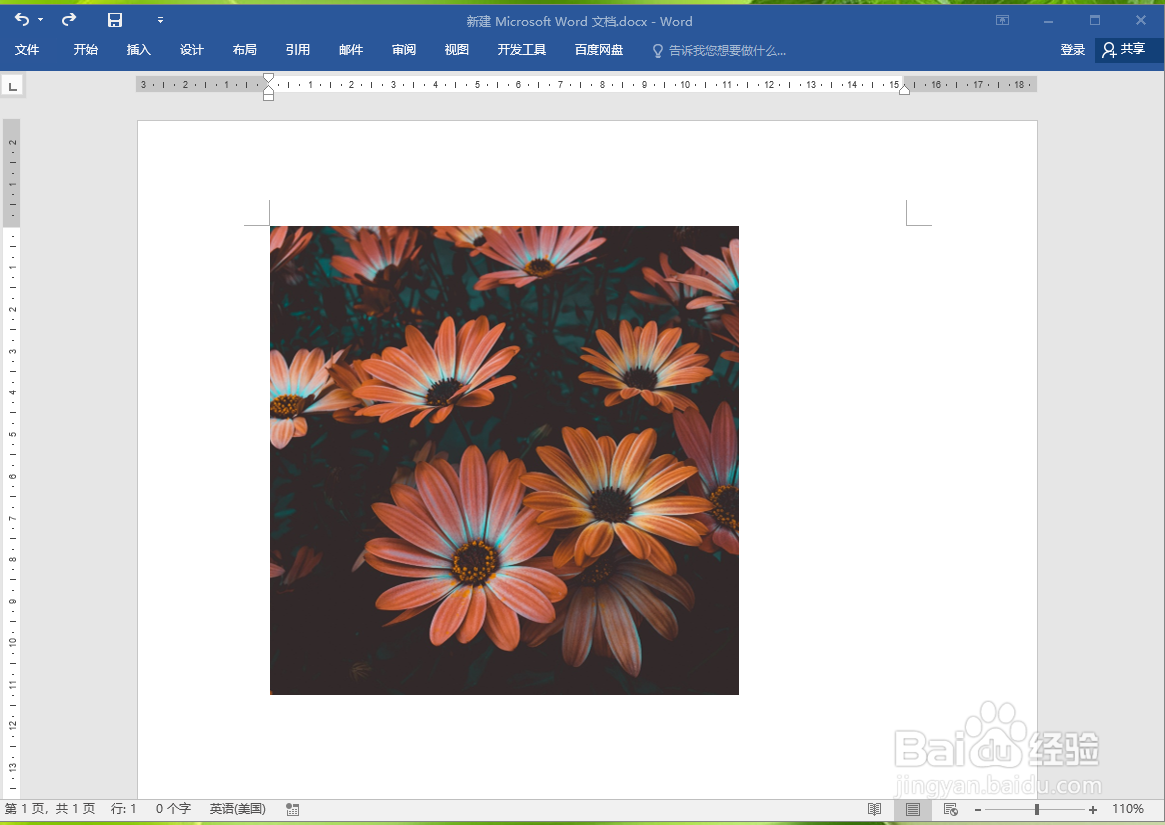Click the Ribbon Display Options icon
1165x825 pixels.
tap(1002, 21)
